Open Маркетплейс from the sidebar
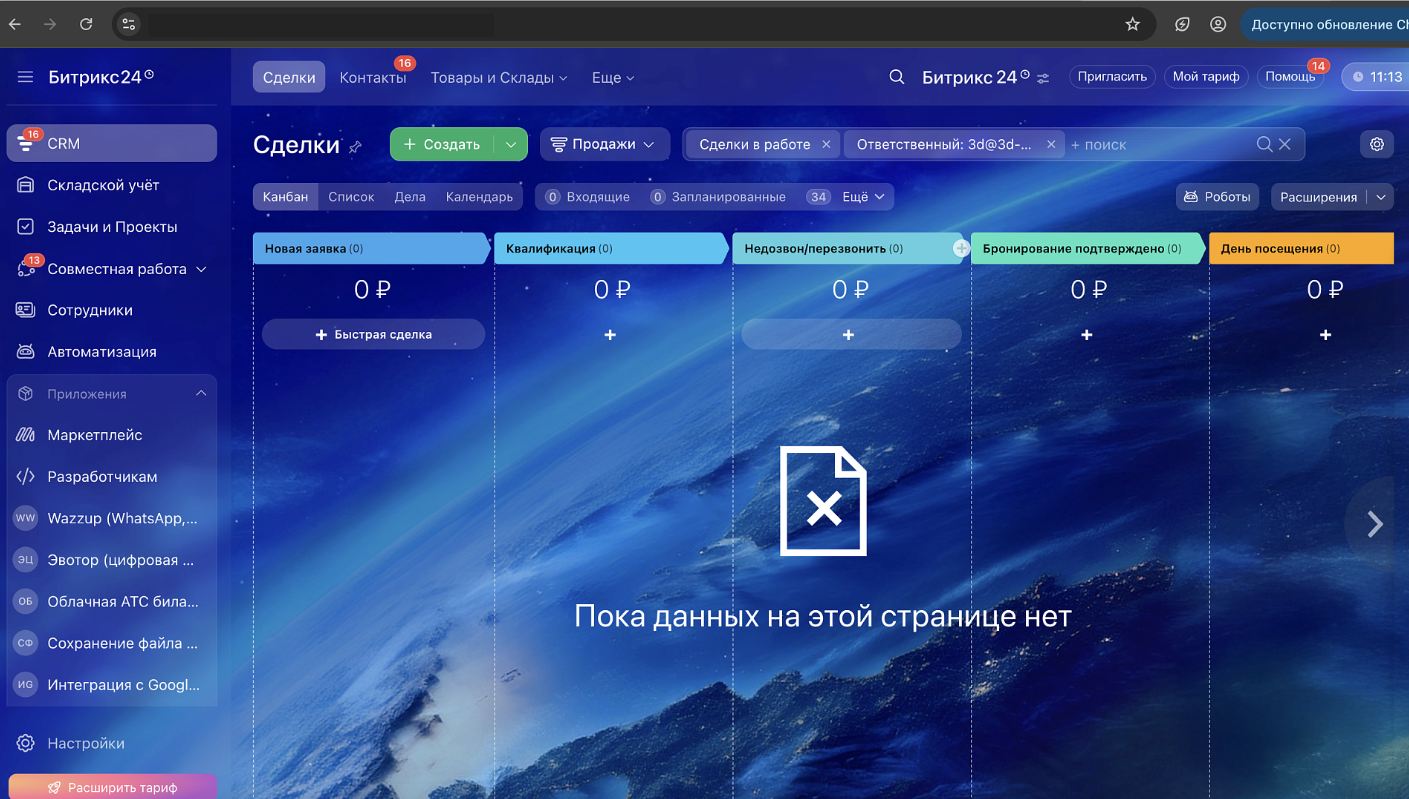Viewport: 1409px width, 799px height. [x=95, y=435]
